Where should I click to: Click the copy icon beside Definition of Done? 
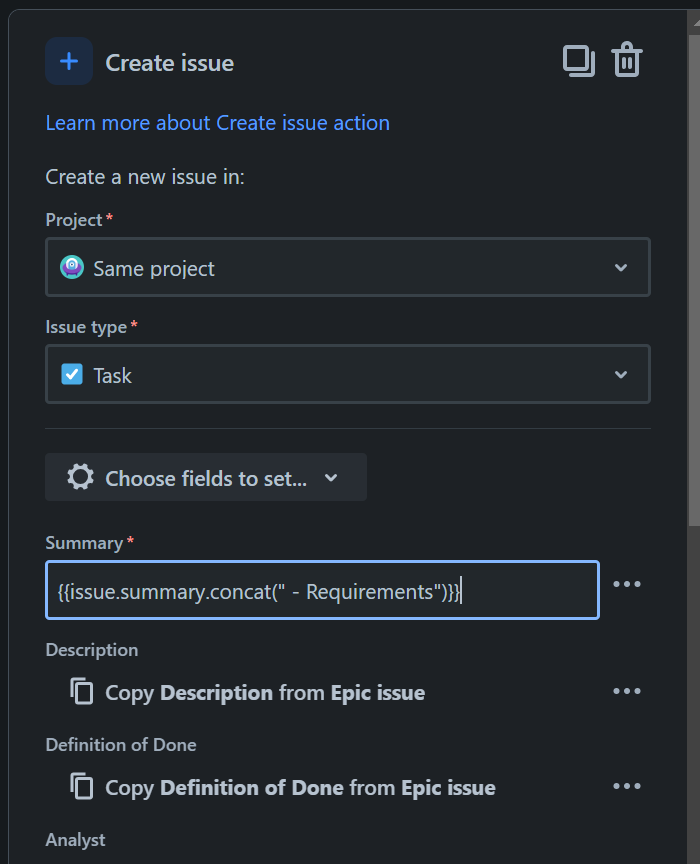(82, 787)
